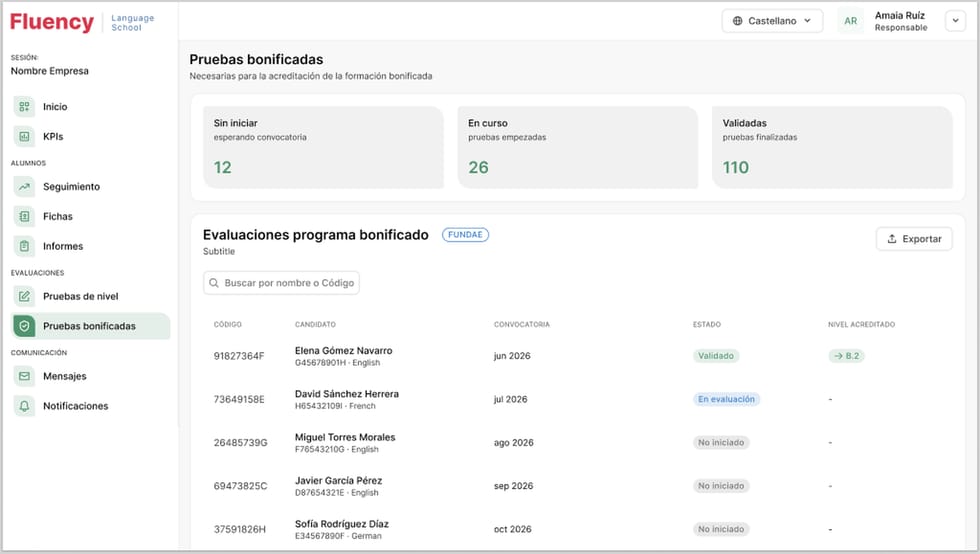980x554 pixels.
Task: Click the globe icon beside Castellano
Action: click(x=738, y=21)
